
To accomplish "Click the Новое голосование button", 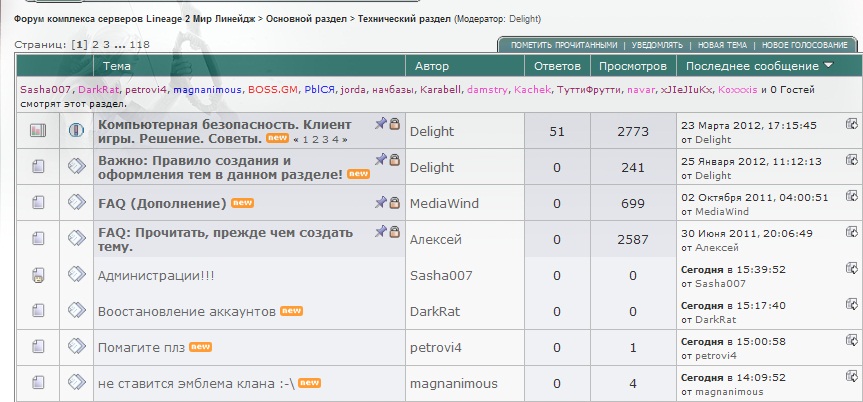I will (x=804, y=45).
